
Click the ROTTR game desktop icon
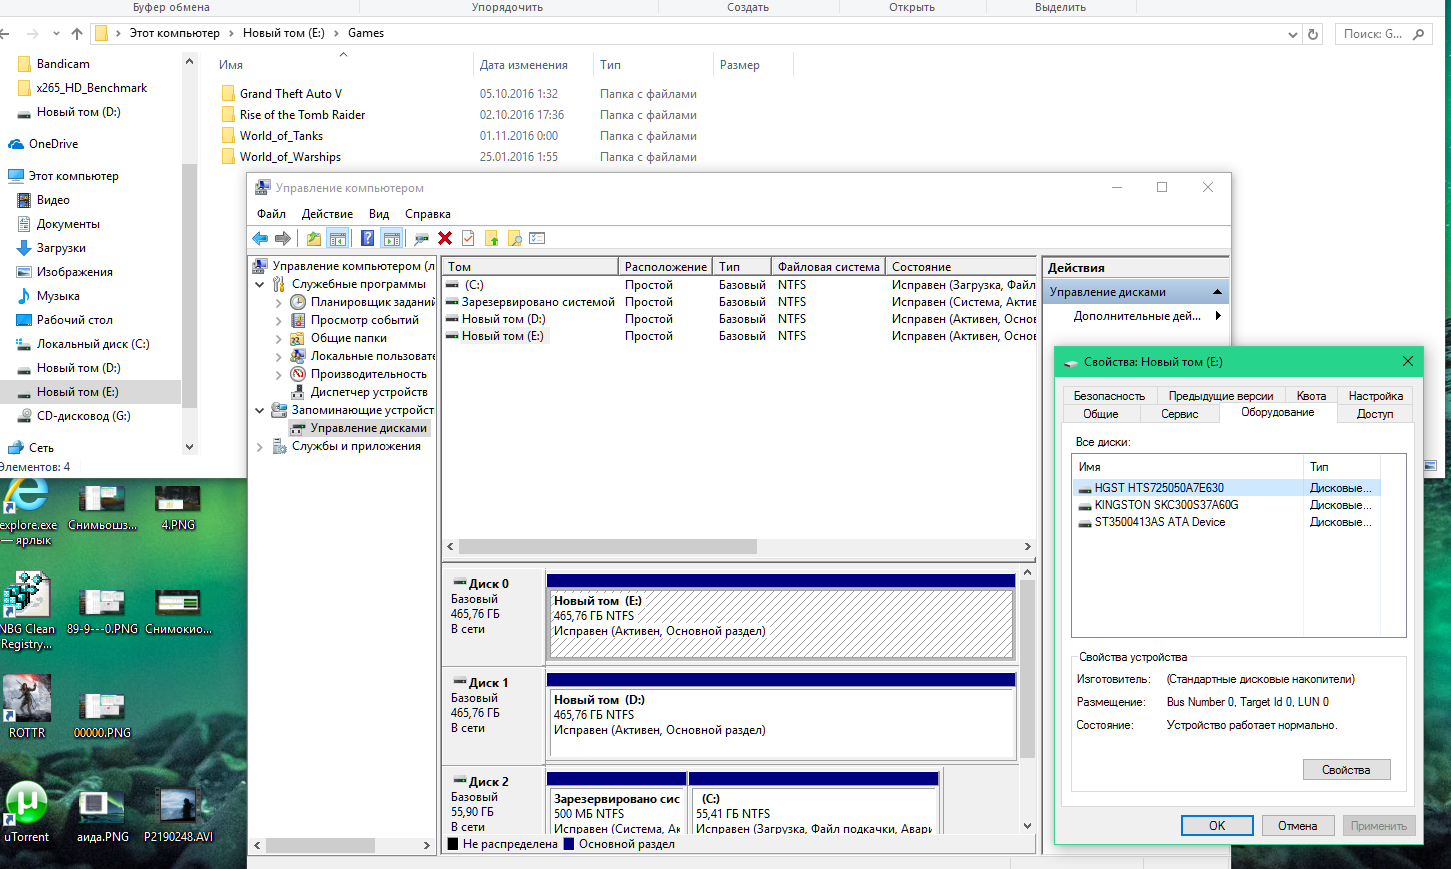(x=27, y=698)
